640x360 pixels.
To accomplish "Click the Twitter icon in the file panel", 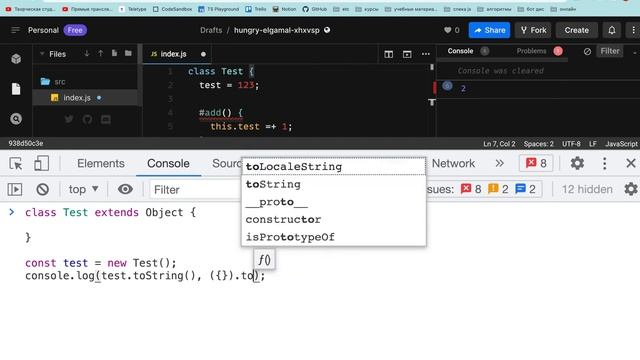I will (69, 119).
